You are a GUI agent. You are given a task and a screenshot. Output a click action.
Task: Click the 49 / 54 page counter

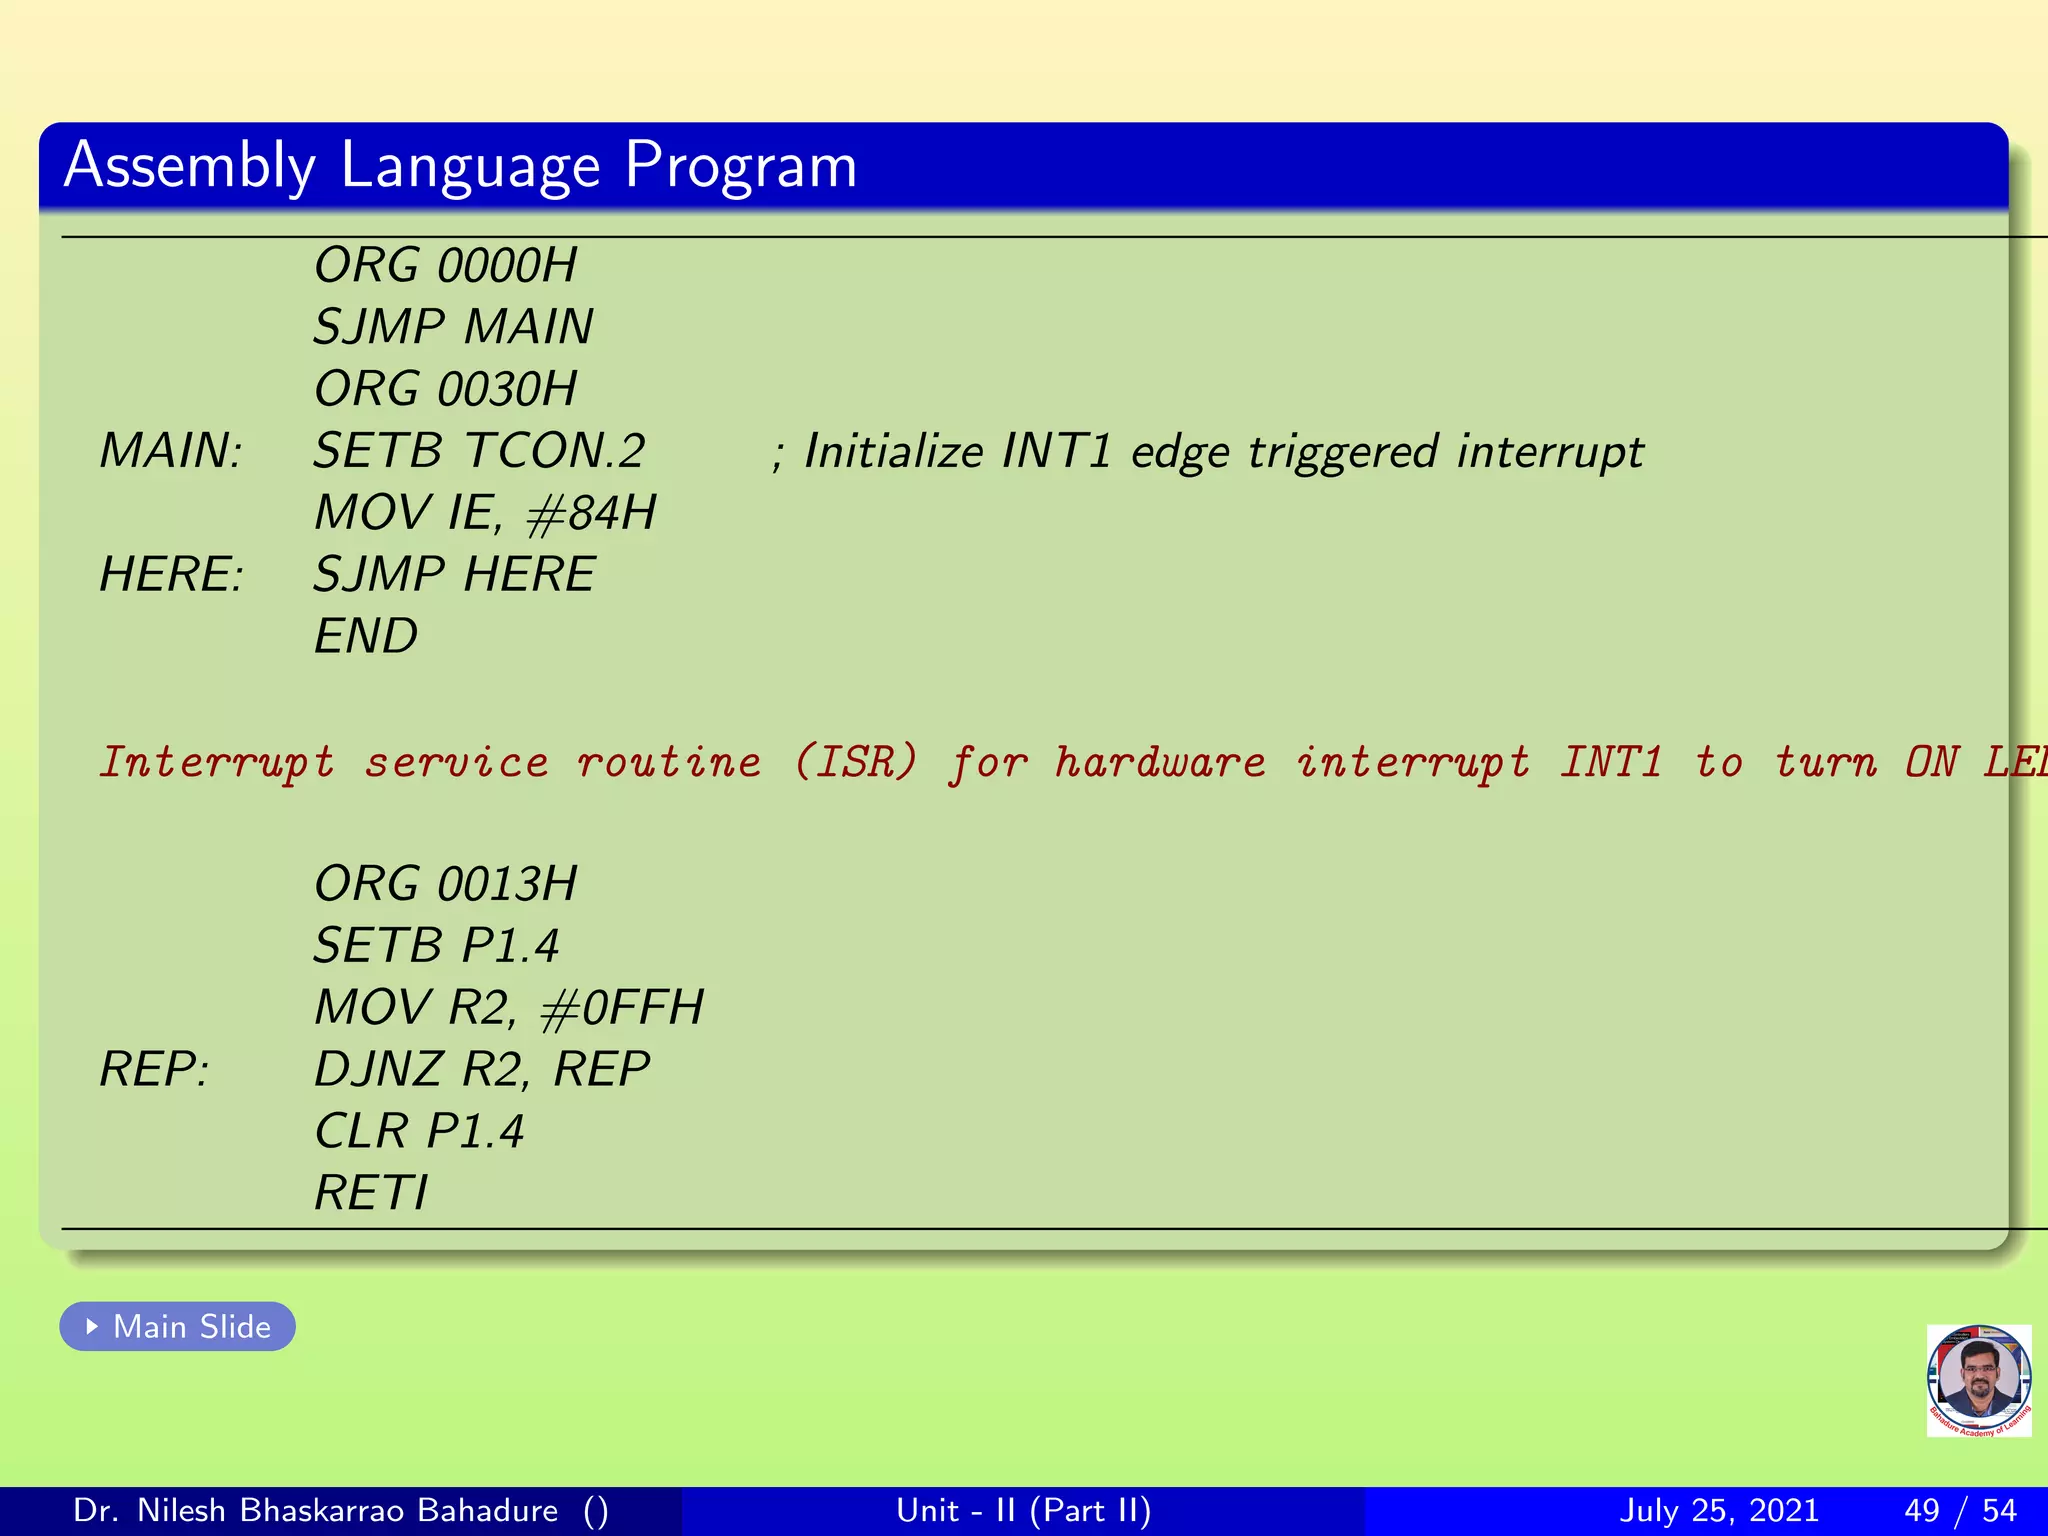point(1960,1510)
